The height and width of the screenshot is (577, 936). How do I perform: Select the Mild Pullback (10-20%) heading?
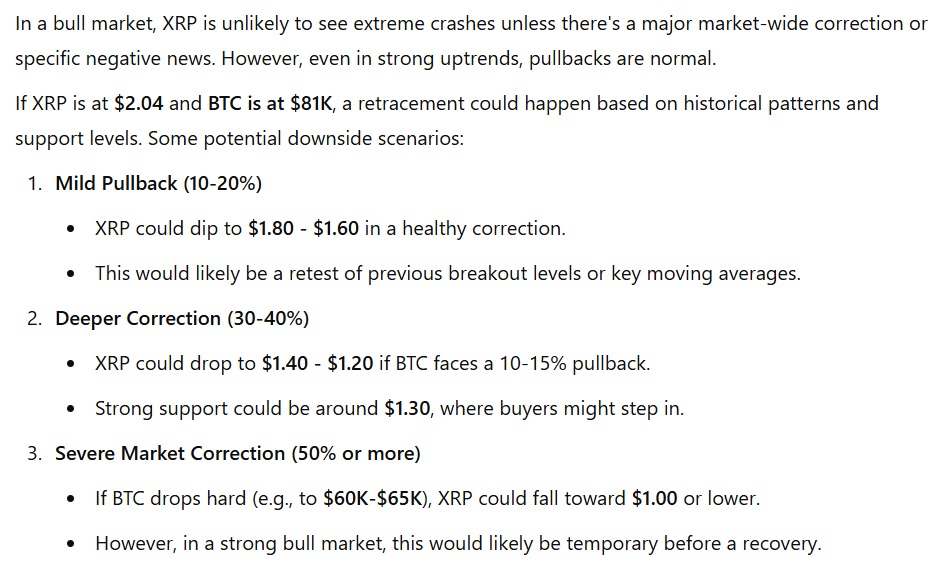pyautogui.click(x=158, y=183)
